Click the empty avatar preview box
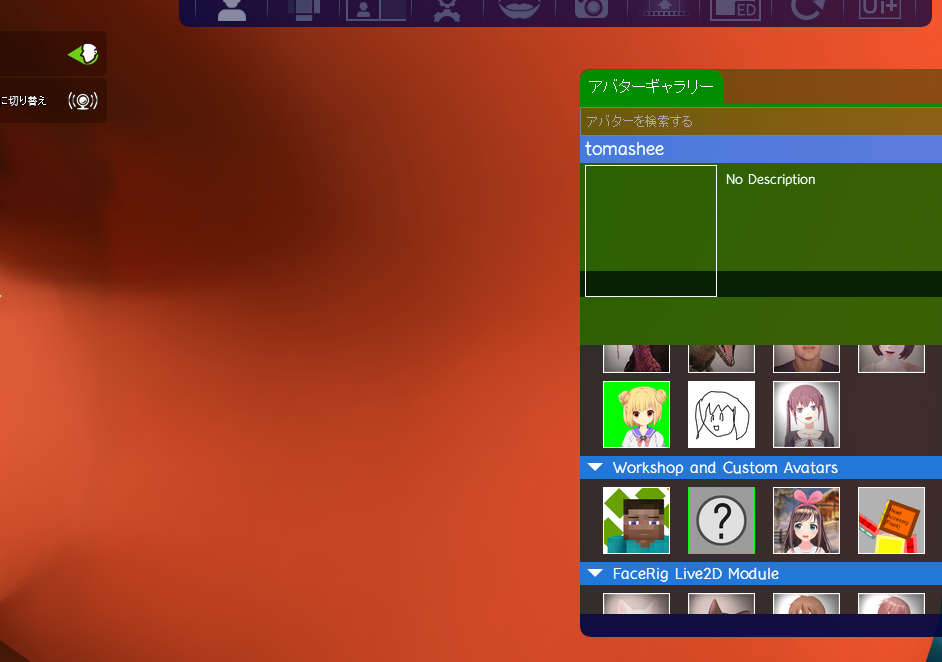The height and width of the screenshot is (662, 942). coord(651,231)
